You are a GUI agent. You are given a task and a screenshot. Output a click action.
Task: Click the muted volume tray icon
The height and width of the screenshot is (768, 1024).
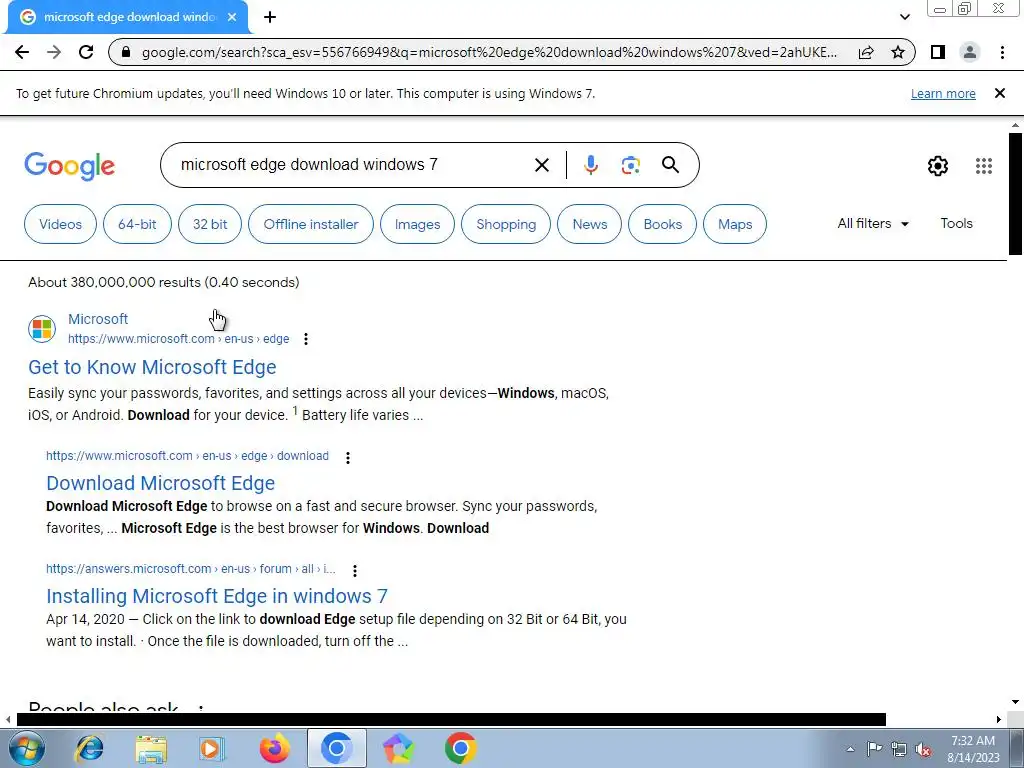[x=923, y=750]
